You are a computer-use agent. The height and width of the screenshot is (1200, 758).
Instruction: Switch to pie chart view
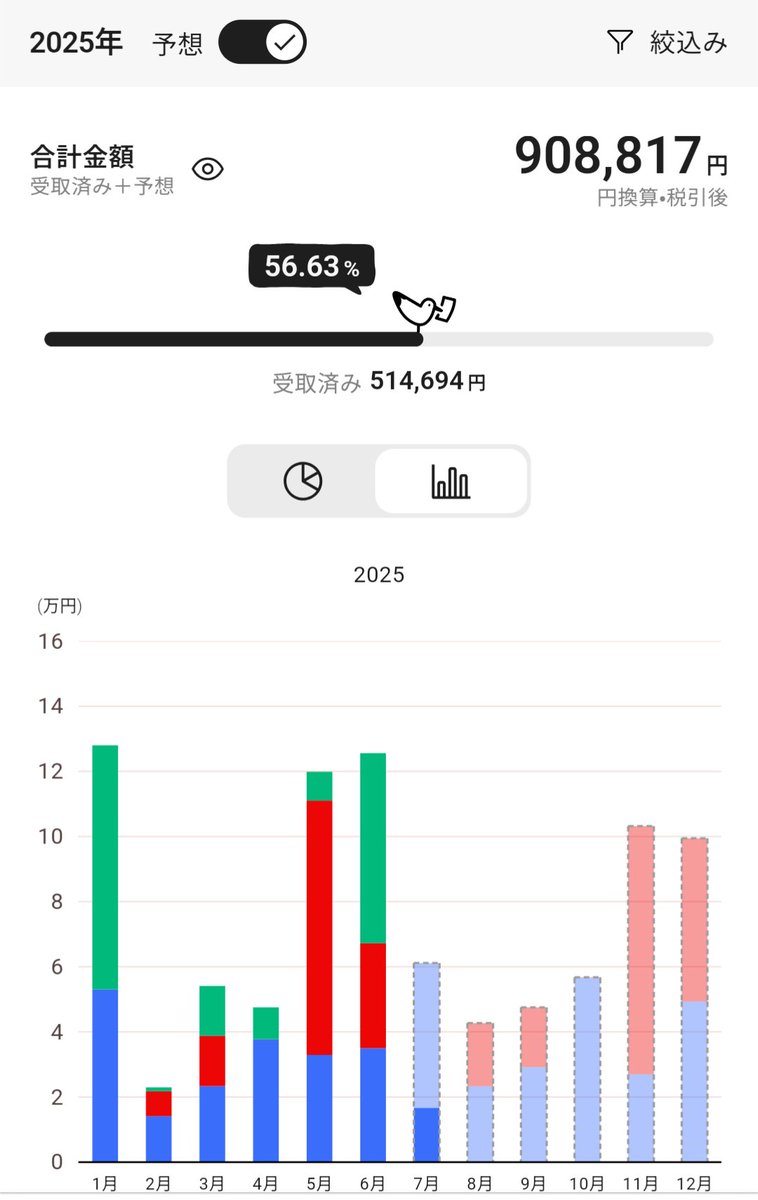[302, 481]
